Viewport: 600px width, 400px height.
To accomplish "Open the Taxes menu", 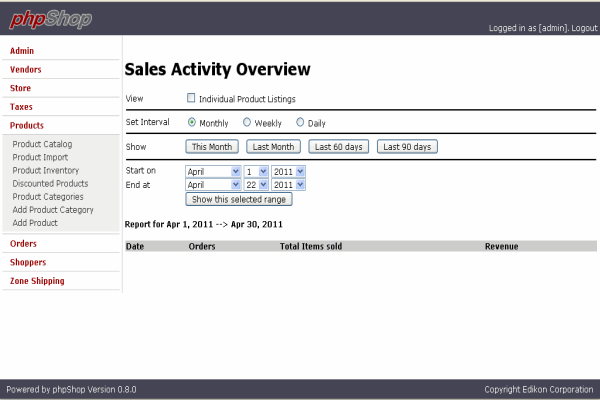I will (21, 107).
